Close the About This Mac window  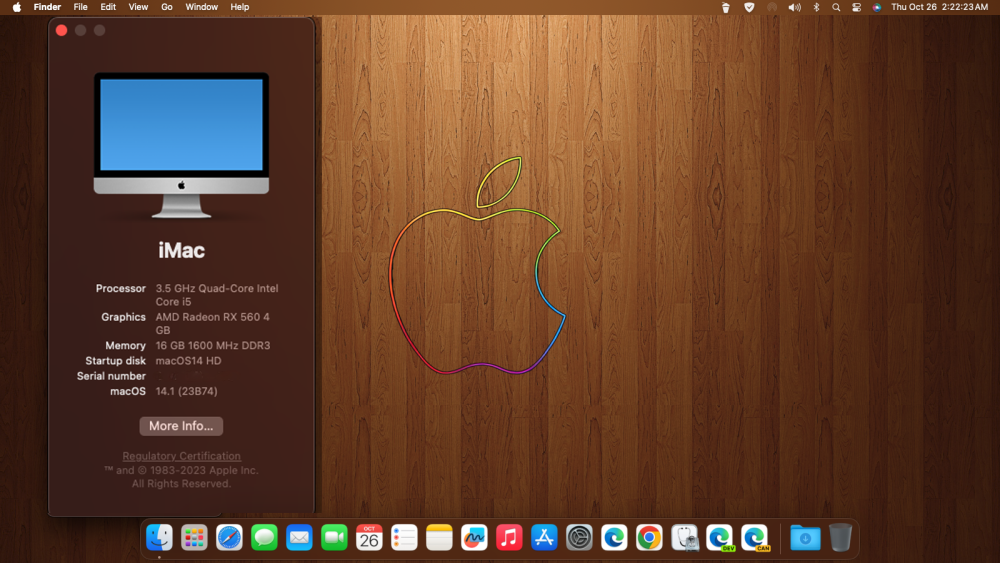pyautogui.click(x=61, y=30)
